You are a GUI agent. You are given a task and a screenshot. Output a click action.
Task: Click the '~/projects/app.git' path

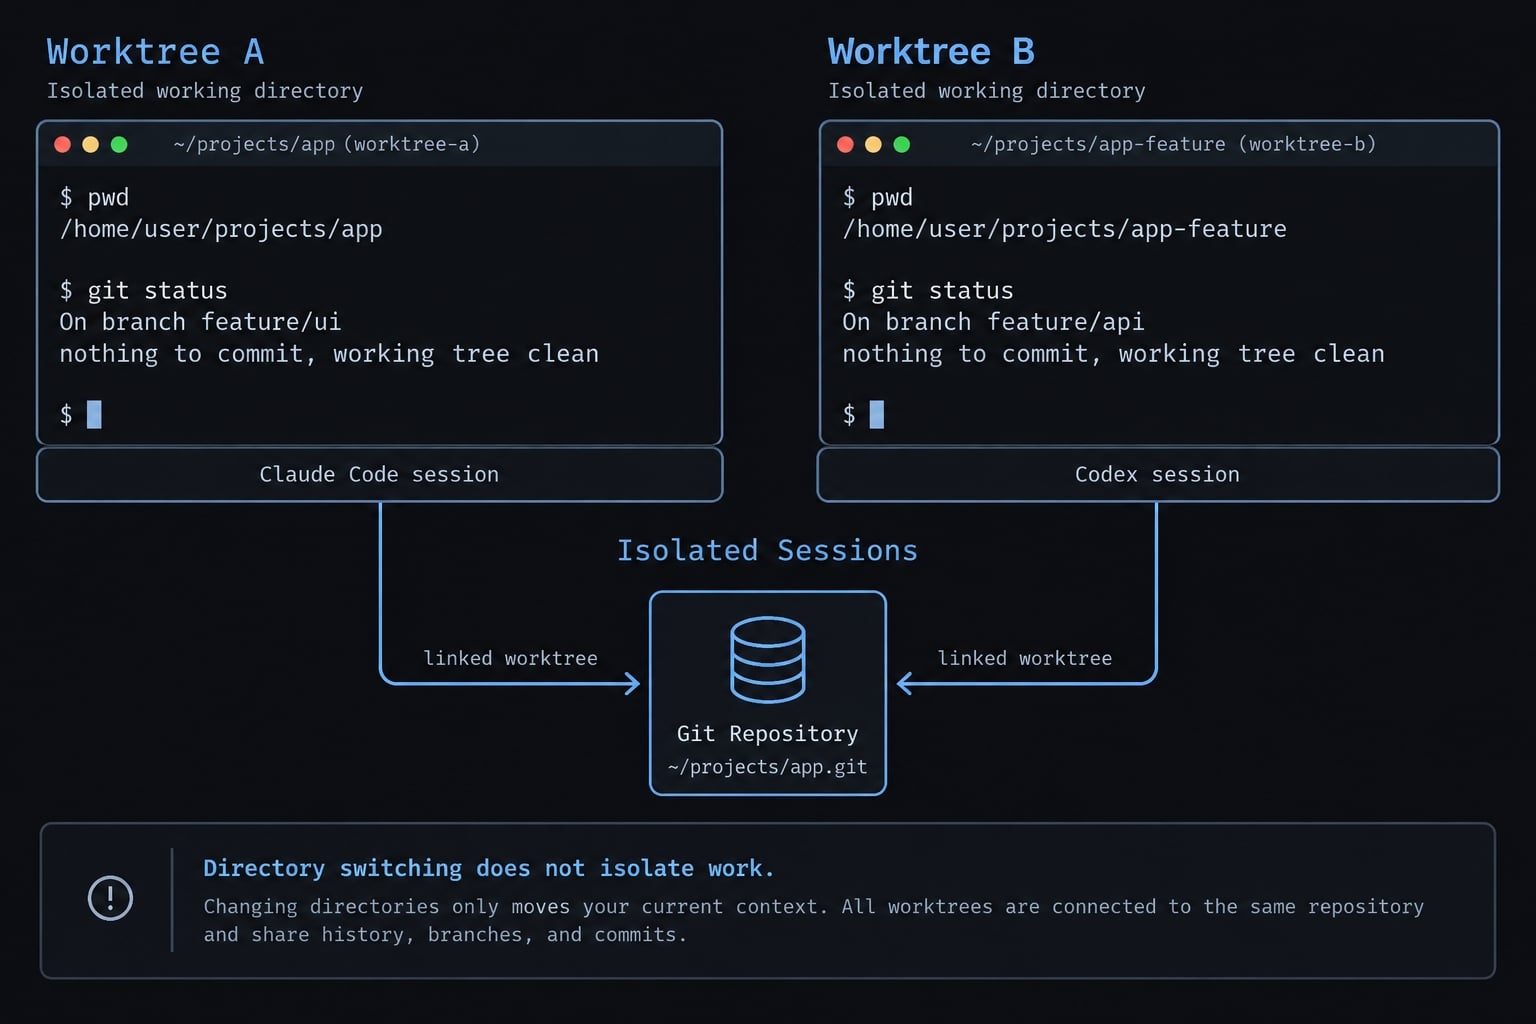(767, 767)
